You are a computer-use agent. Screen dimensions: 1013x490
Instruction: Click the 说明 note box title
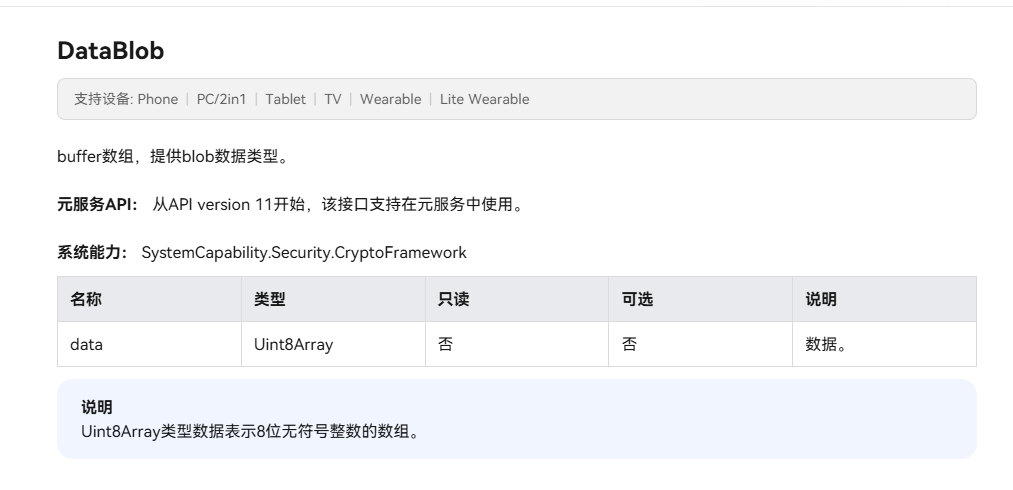(97, 407)
